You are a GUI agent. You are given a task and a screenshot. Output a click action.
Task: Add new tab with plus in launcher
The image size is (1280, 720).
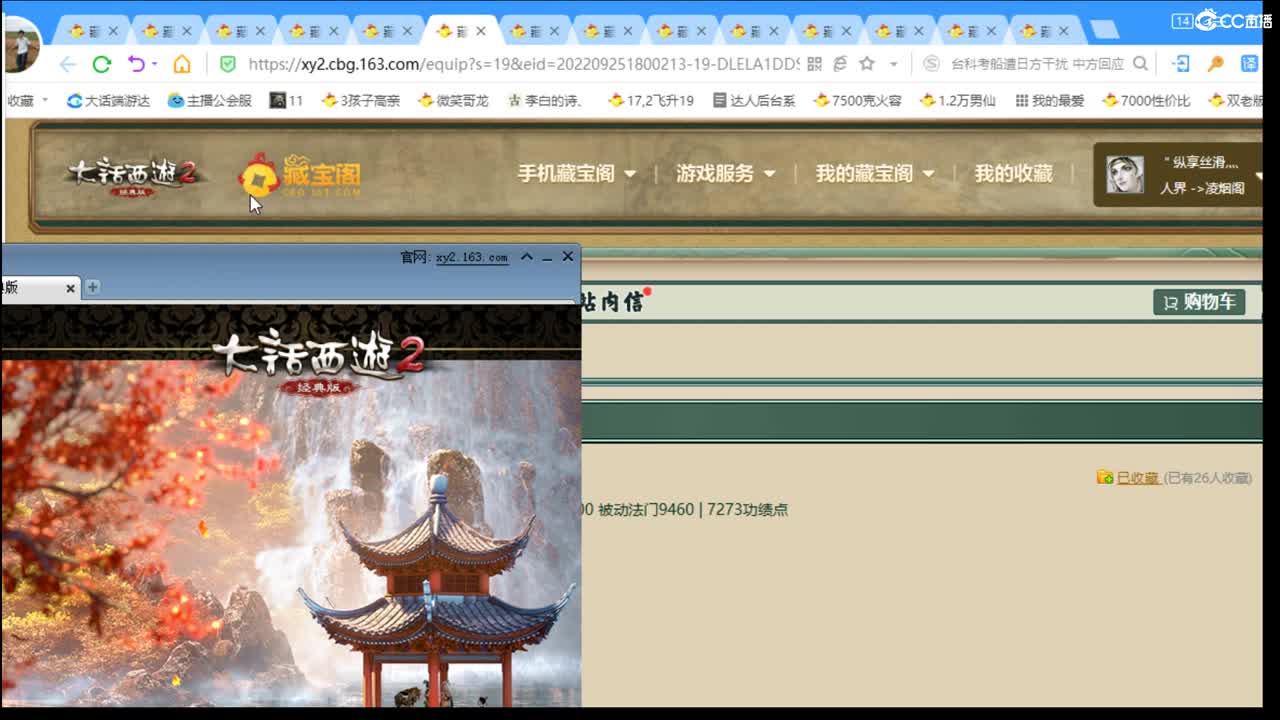92,287
